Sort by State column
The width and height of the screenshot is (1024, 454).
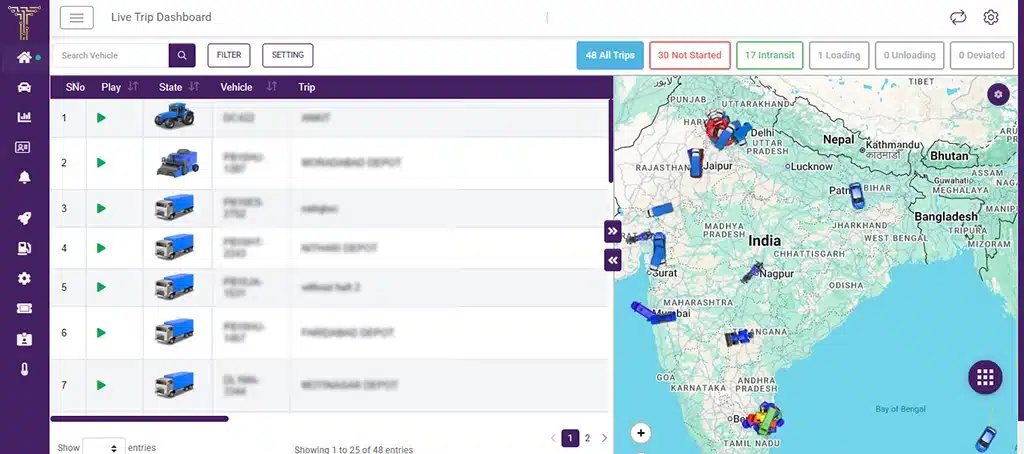tap(194, 86)
